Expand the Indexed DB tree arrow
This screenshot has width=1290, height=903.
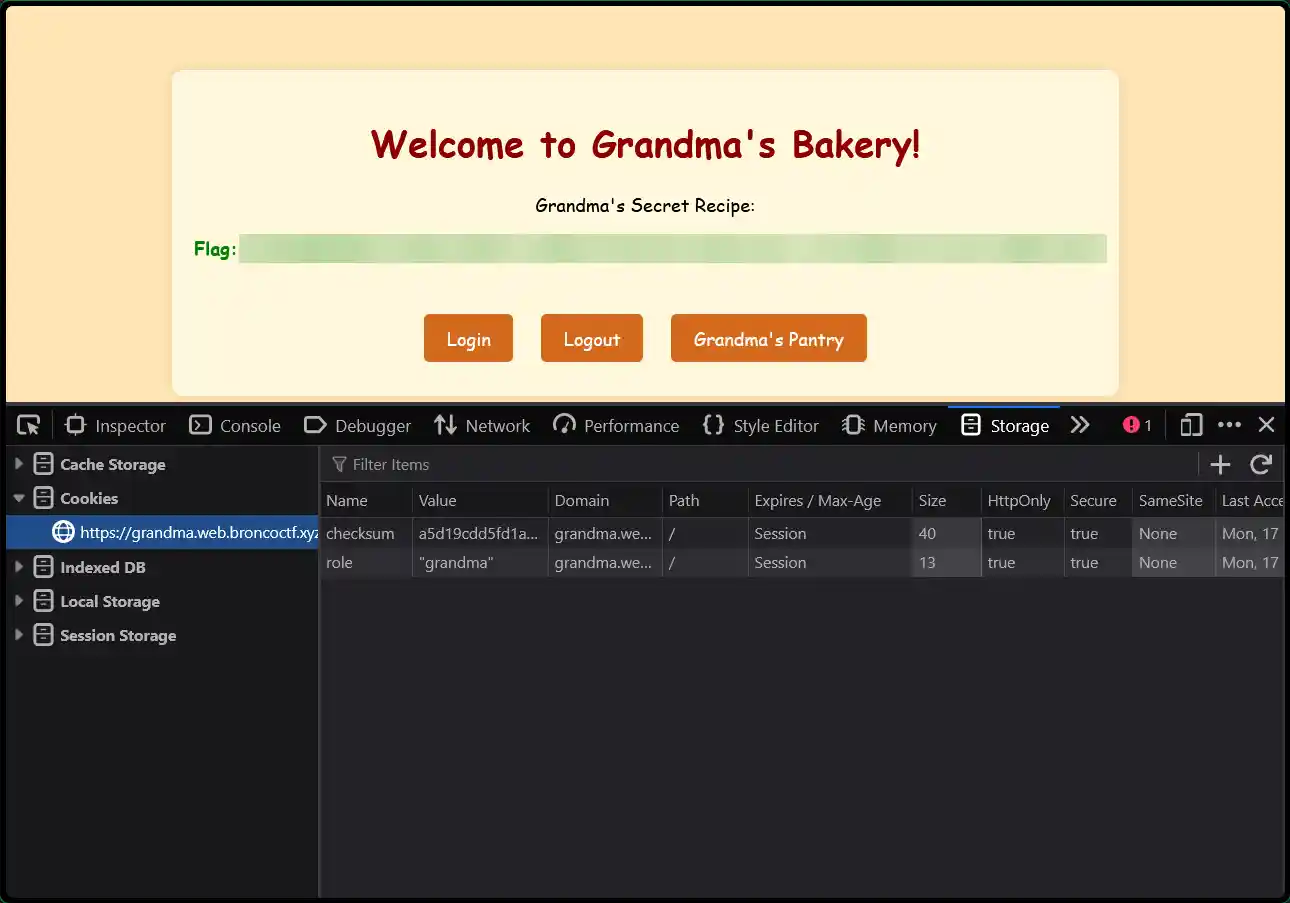18,567
